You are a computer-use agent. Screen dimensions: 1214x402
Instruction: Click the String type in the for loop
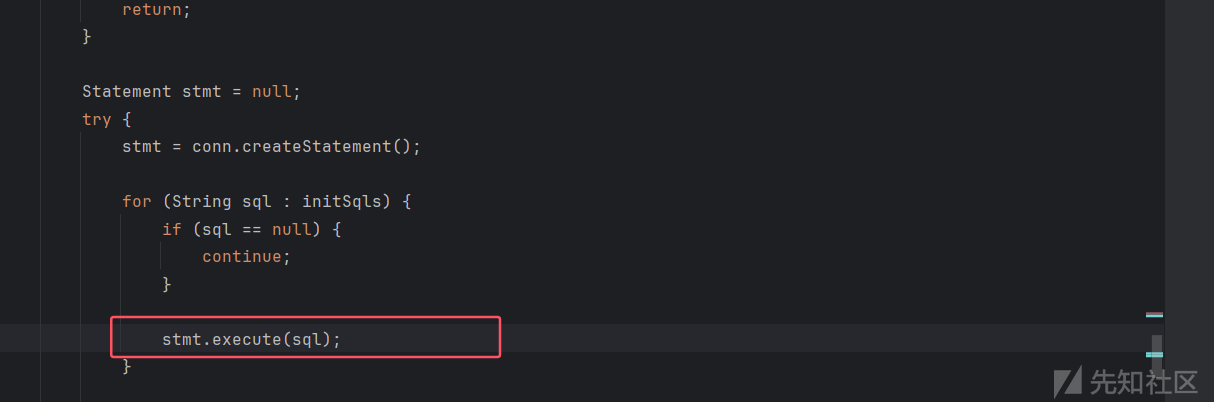tap(202, 201)
